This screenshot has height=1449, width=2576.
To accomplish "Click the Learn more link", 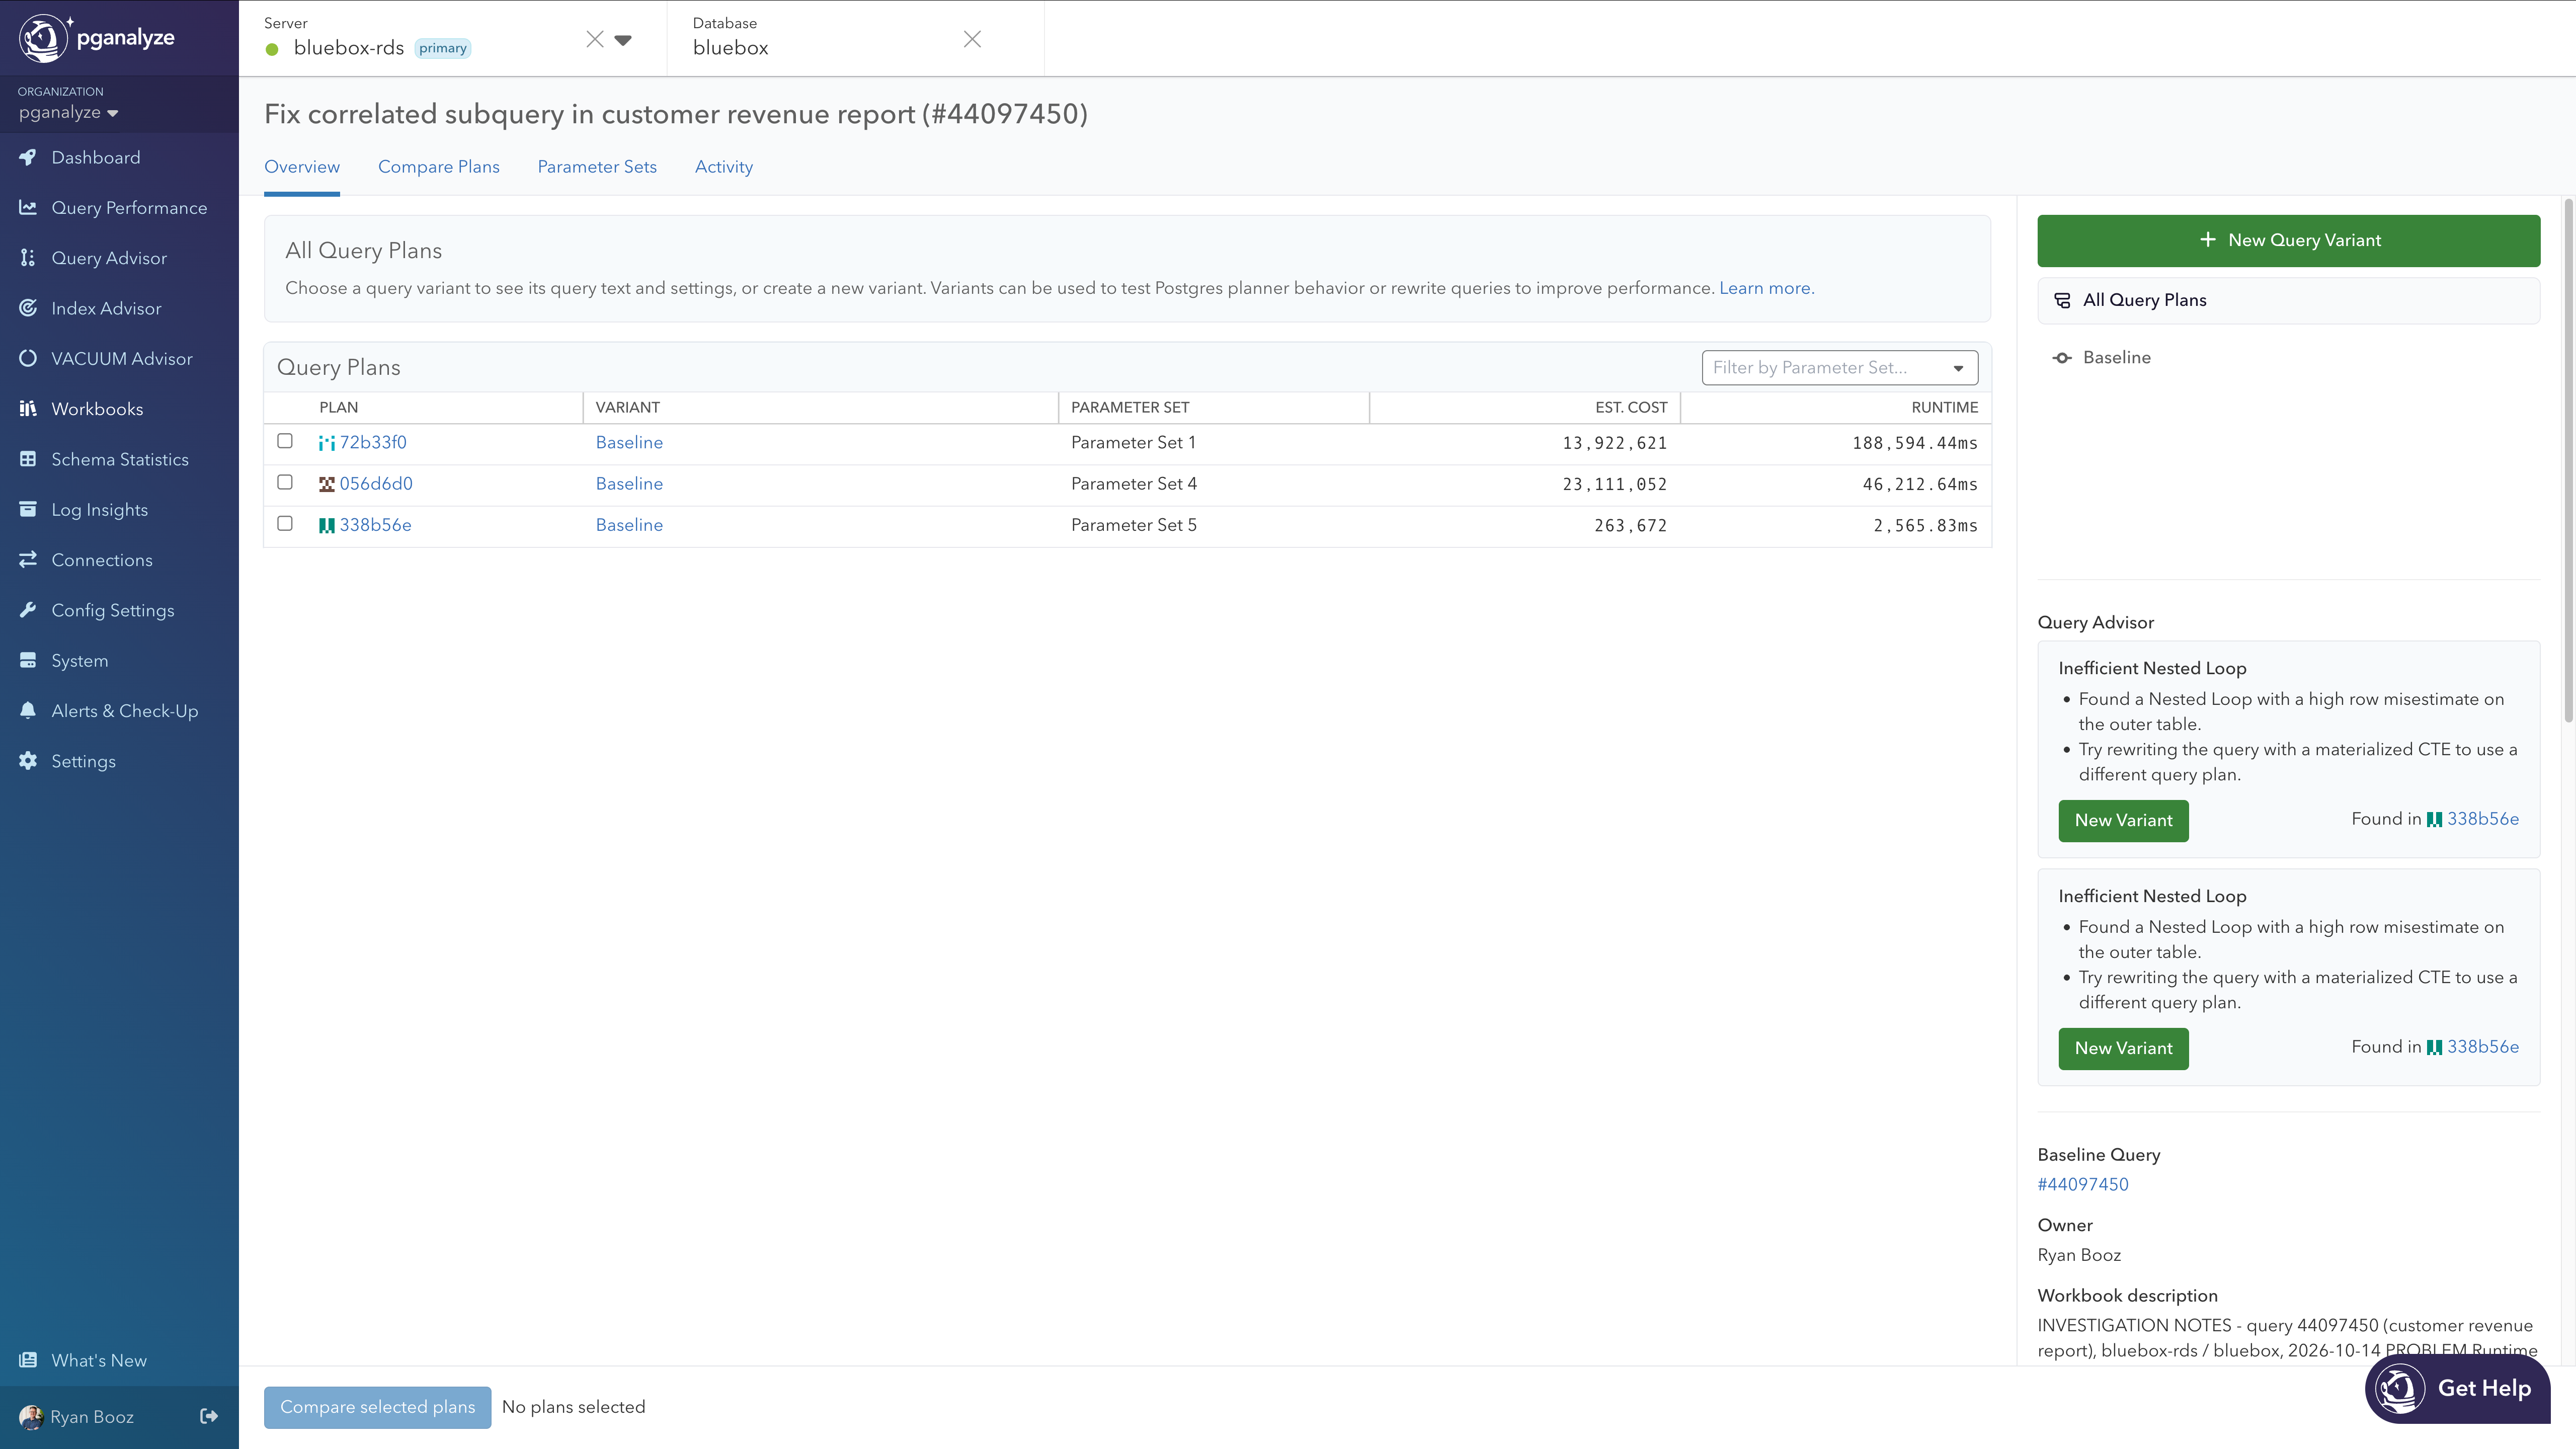I will click(1766, 288).
